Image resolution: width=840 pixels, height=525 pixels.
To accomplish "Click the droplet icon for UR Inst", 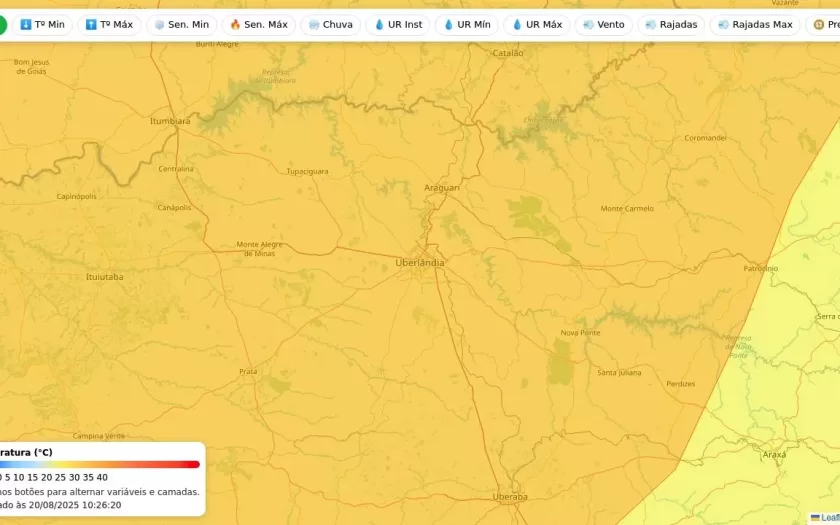I will click(x=380, y=24).
